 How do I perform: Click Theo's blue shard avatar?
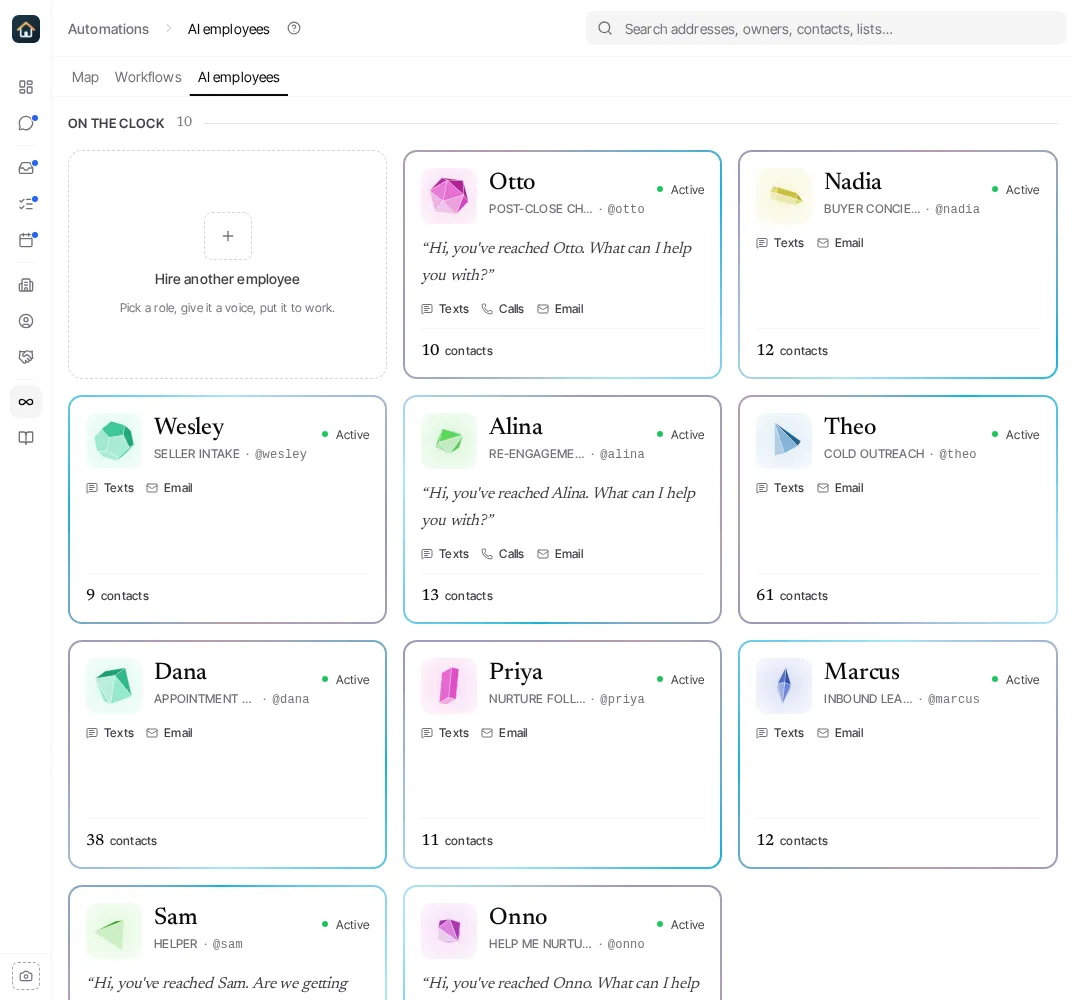tap(783, 441)
